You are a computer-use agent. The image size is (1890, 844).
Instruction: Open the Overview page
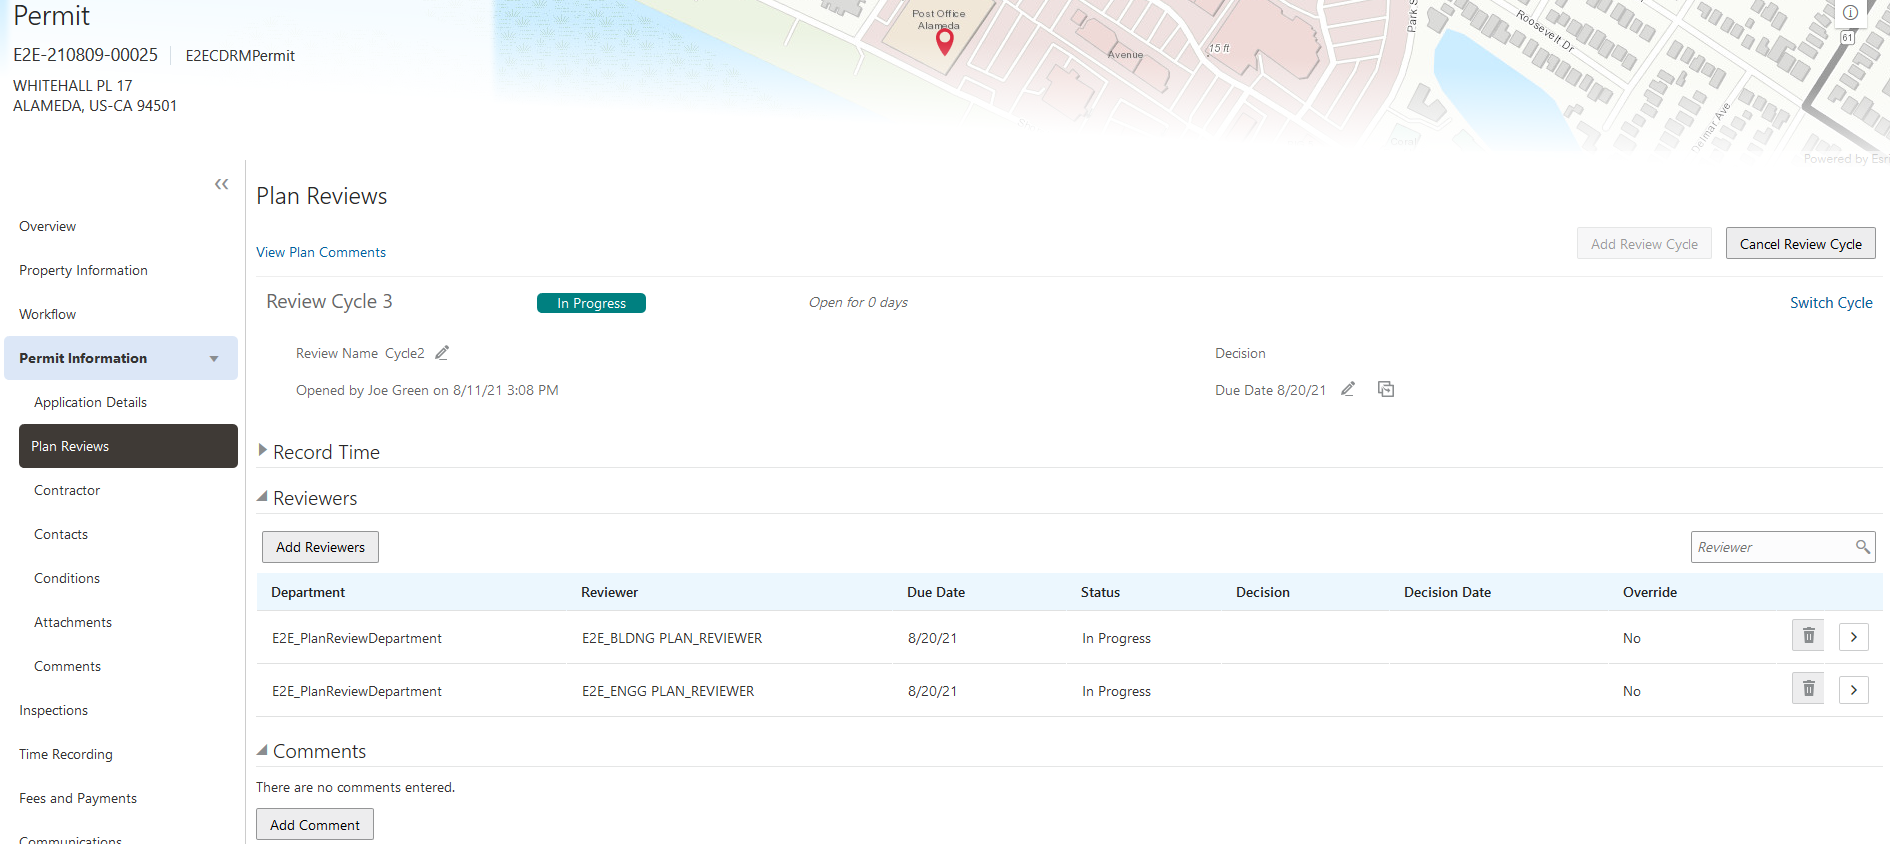pos(47,226)
